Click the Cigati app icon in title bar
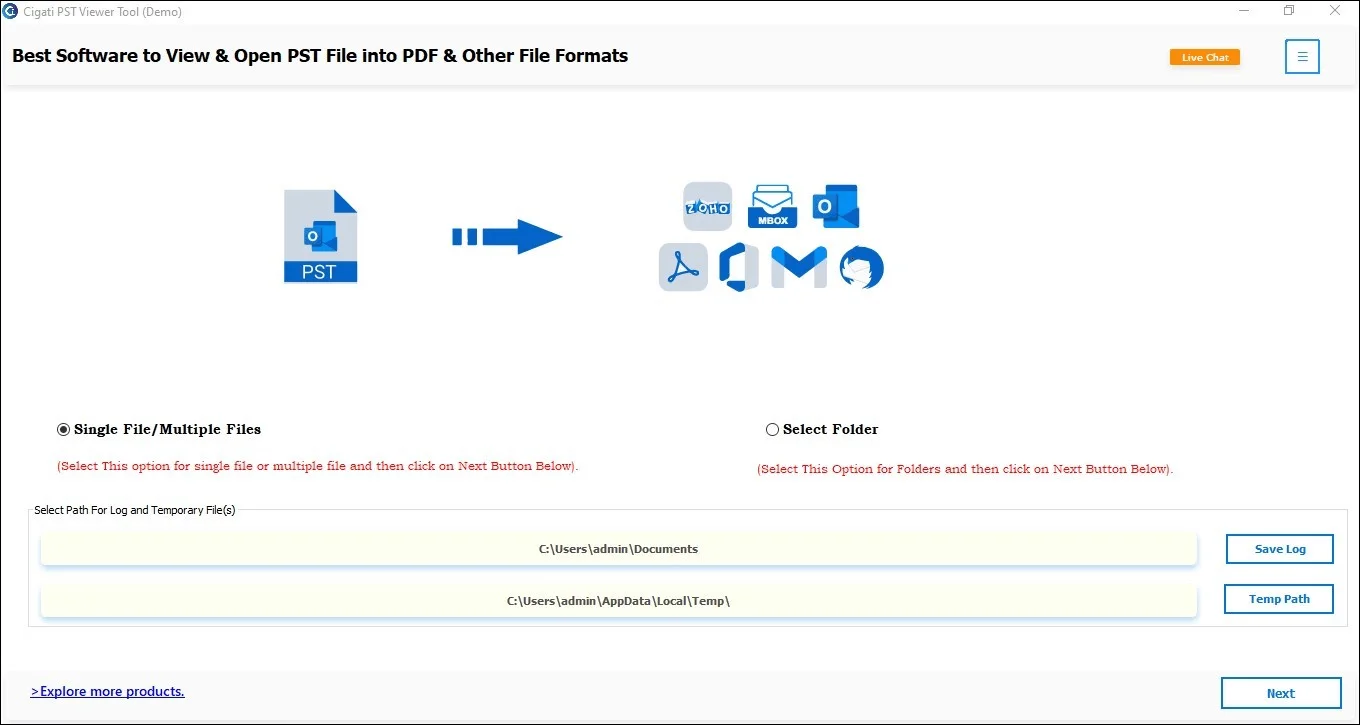Image resolution: width=1360 pixels, height=725 pixels. pos(11,12)
